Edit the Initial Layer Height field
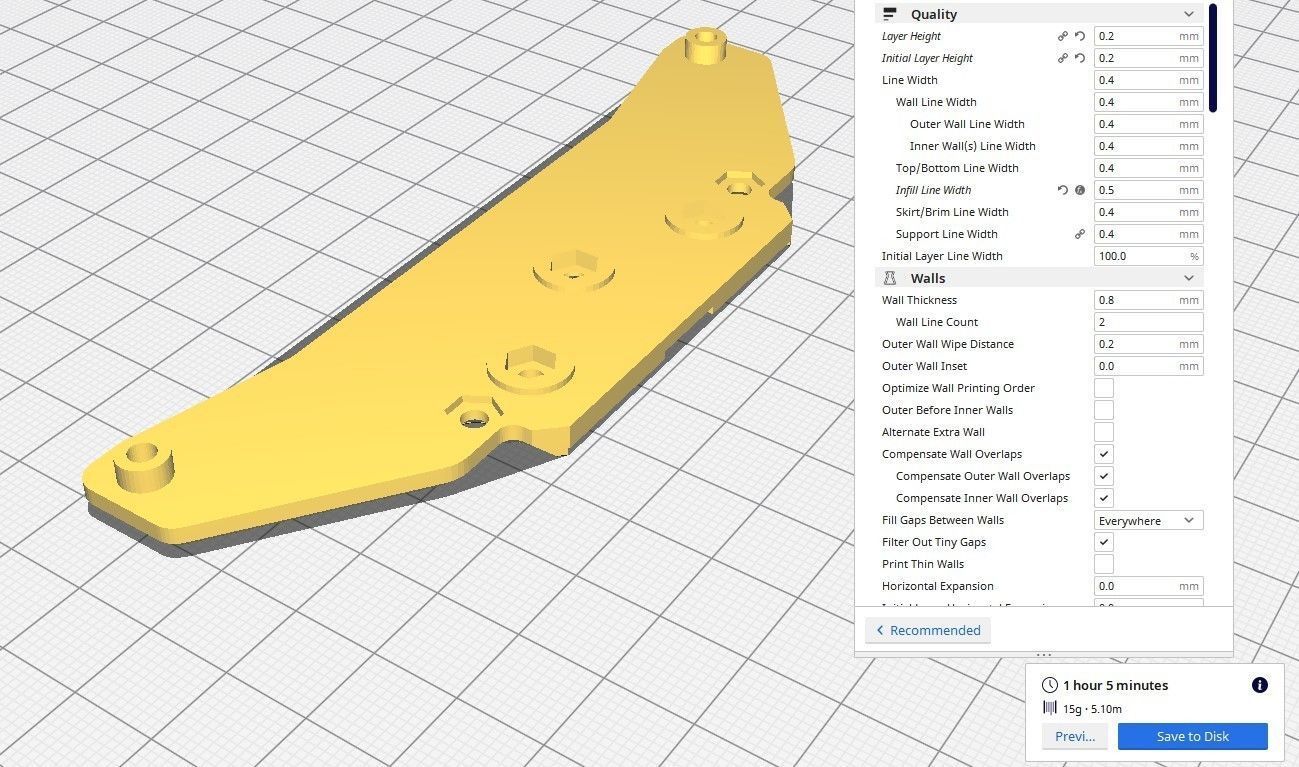 pyautogui.click(x=1148, y=58)
